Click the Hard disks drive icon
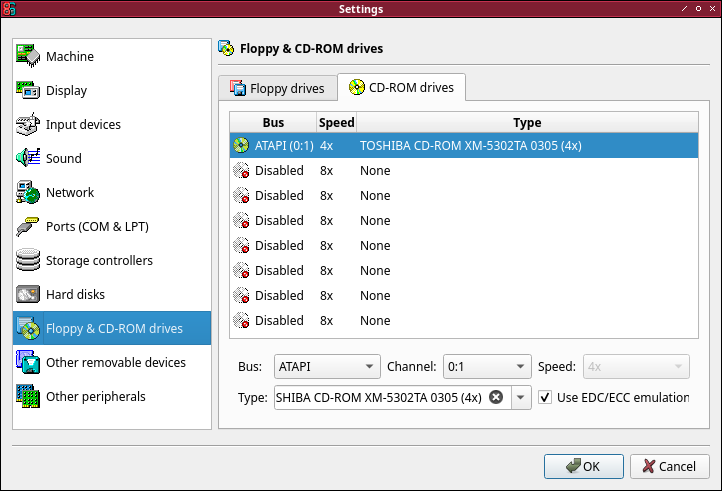 28,294
